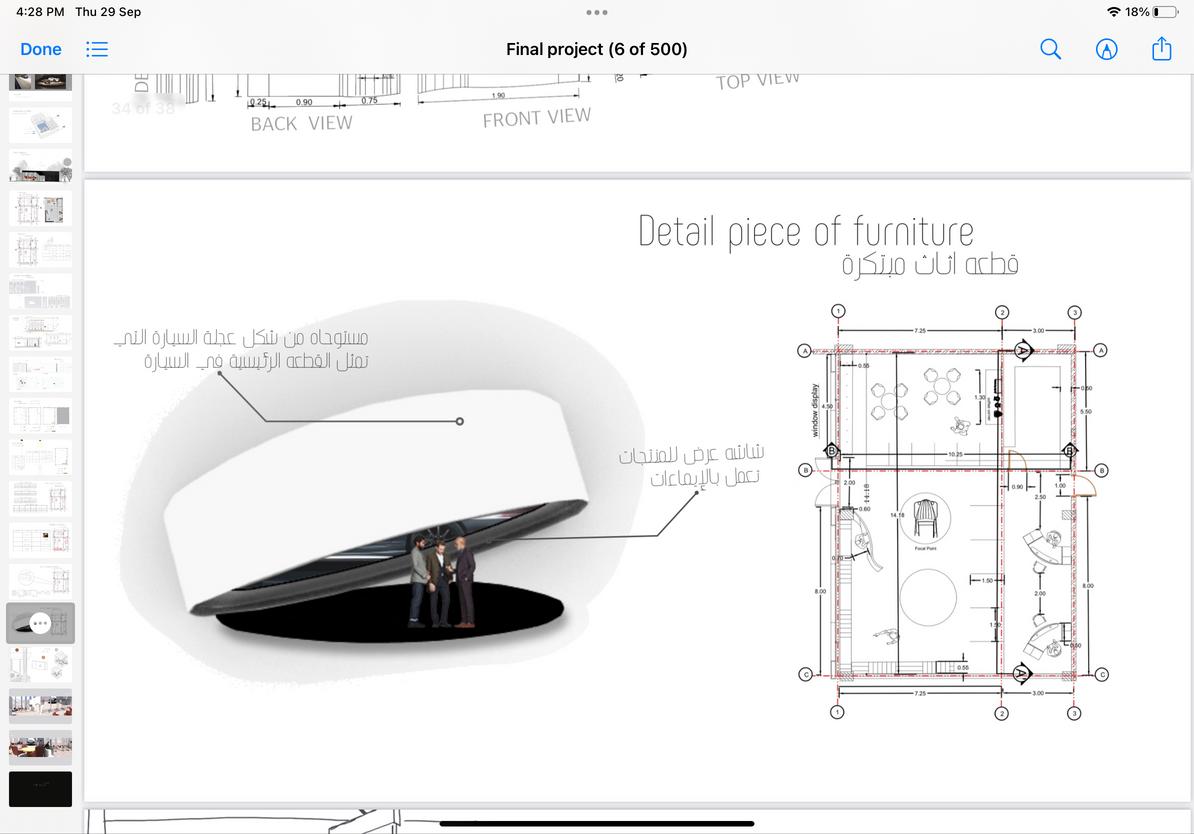Click the 'TOP VIEW' label
Viewport: 1194px width, 834px height.
[x=758, y=80]
